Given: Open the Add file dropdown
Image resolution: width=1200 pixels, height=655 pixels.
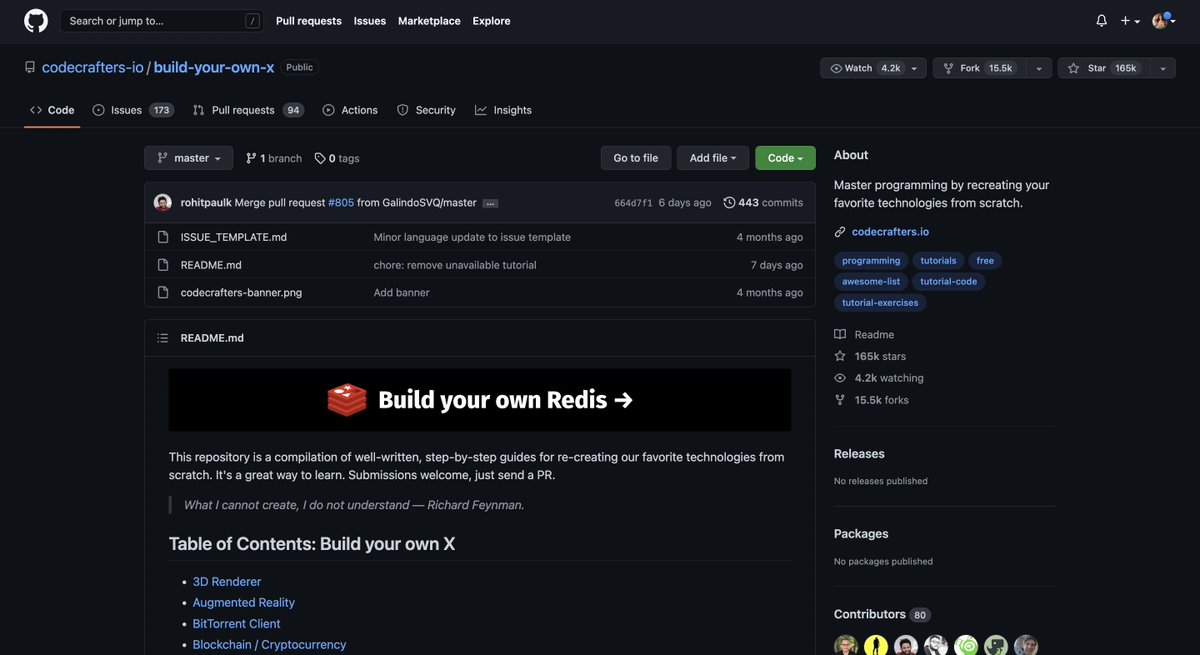Looking at the screenshot, I should click(x=712, y=157).
